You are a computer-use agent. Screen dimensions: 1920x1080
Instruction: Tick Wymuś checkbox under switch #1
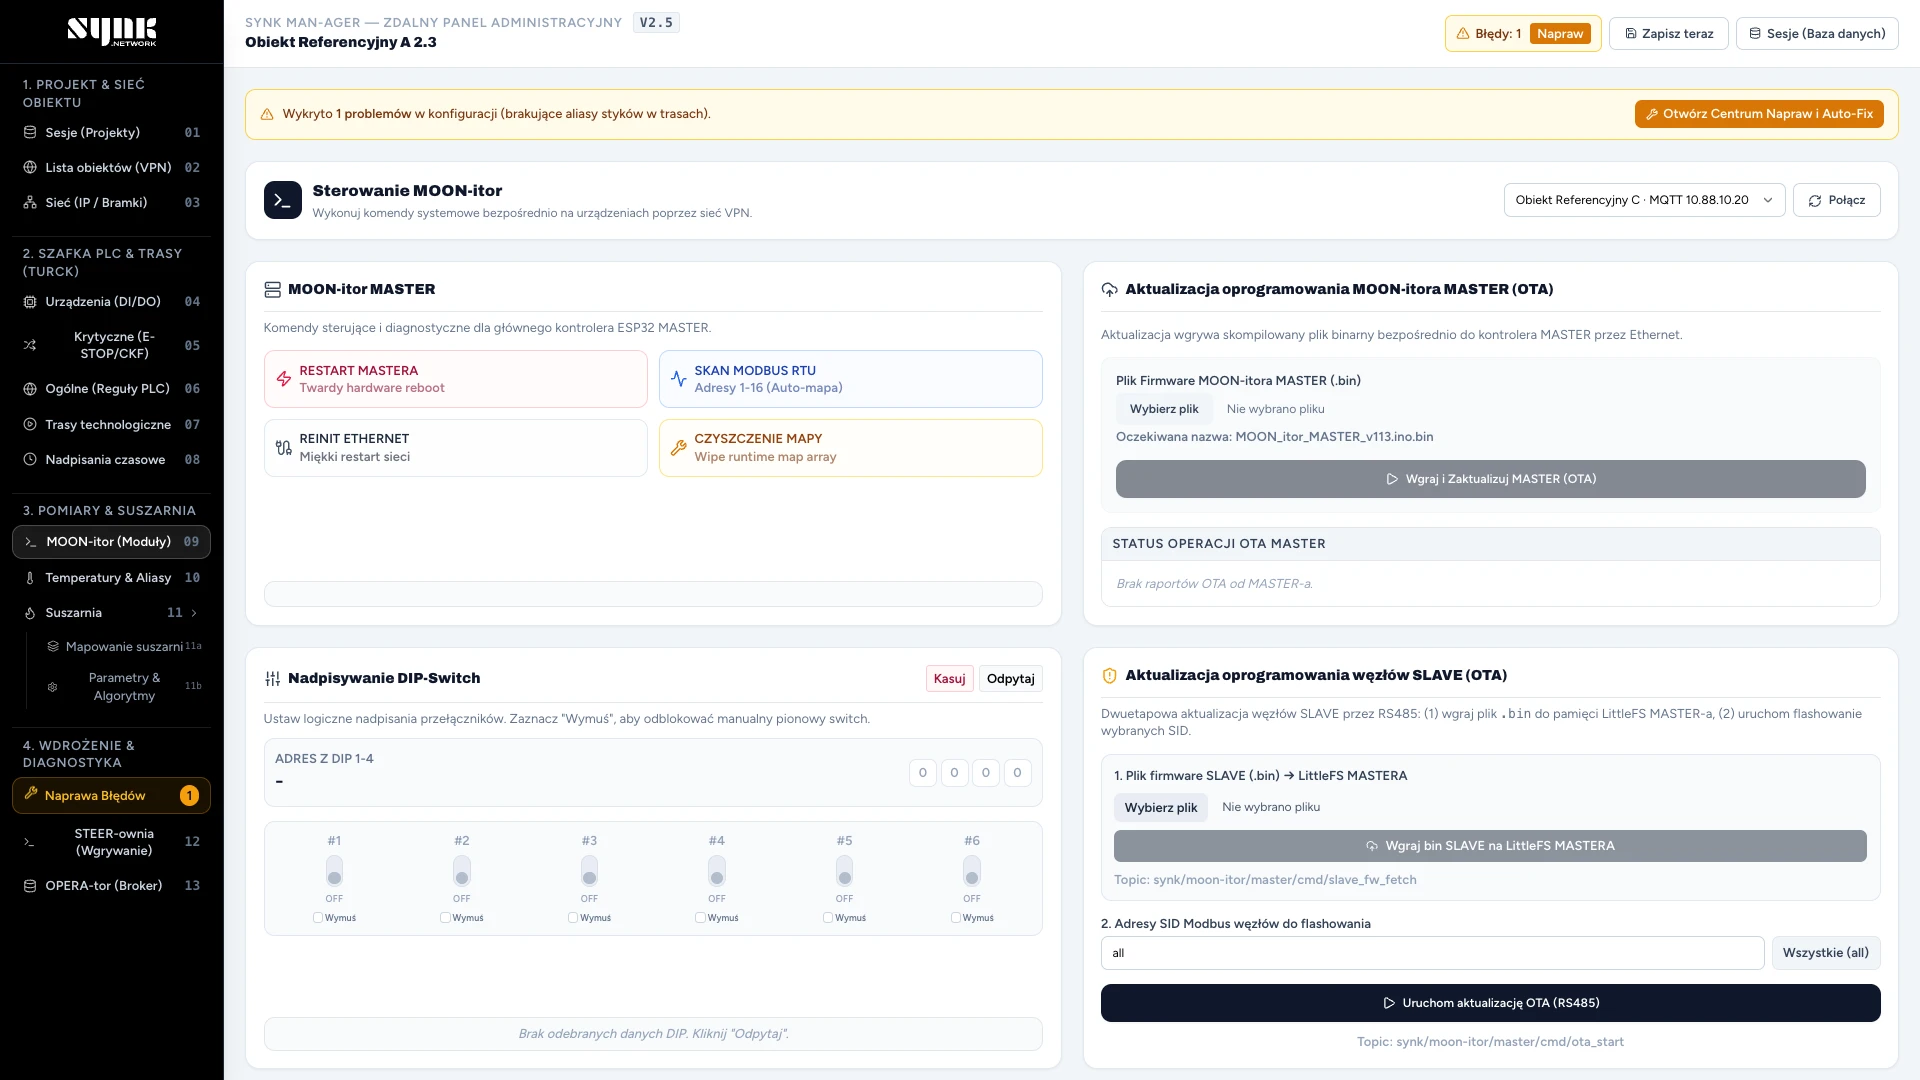[318, 918]
